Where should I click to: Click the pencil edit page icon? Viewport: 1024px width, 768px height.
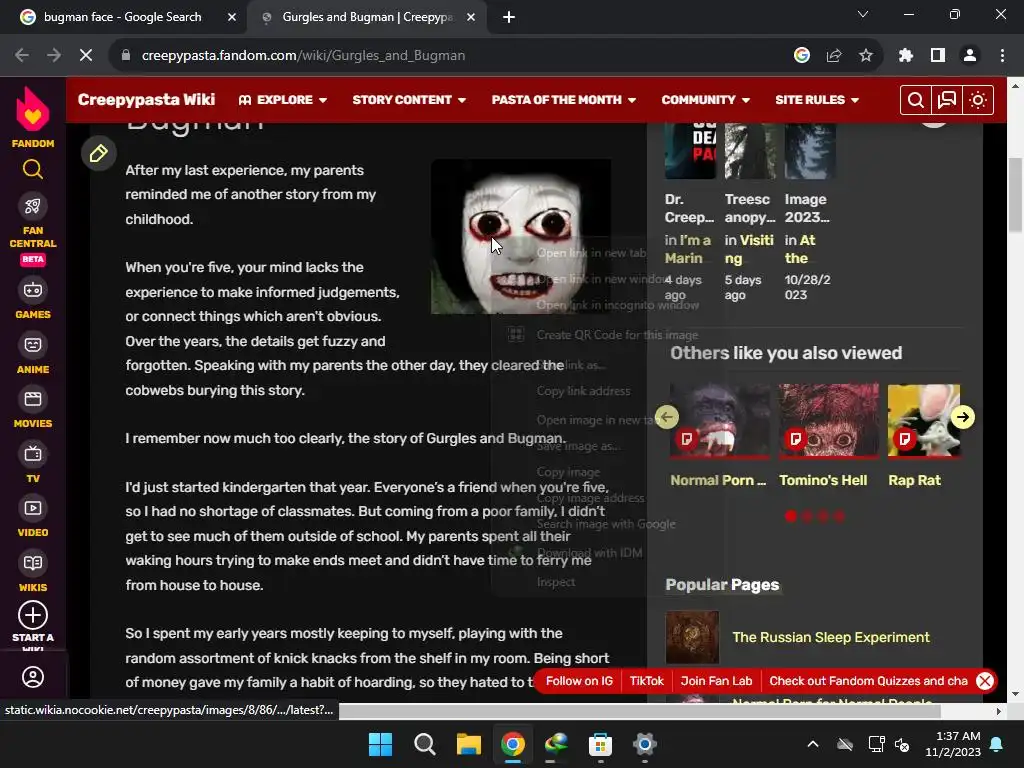tap(99, 153)
